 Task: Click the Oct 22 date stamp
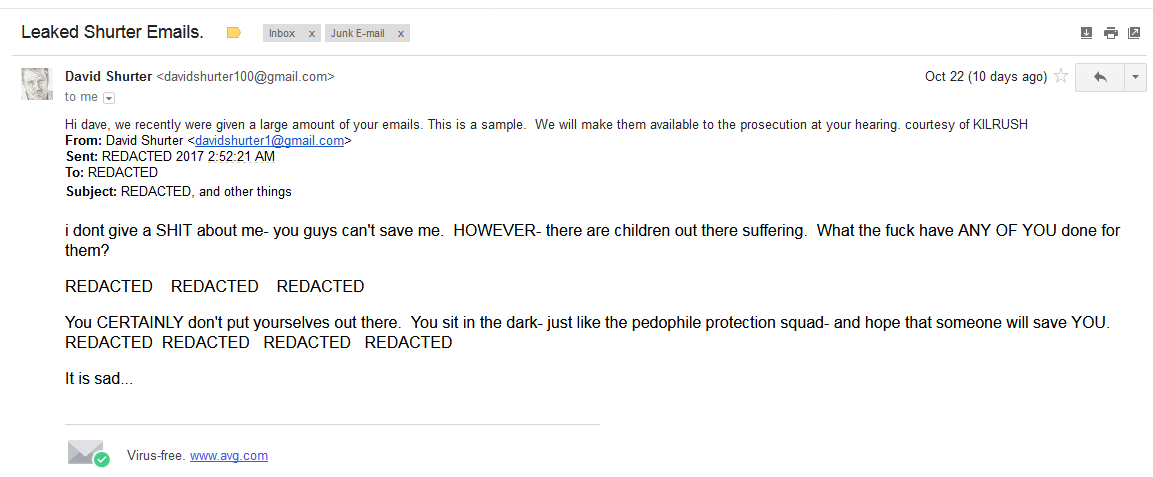985,76
